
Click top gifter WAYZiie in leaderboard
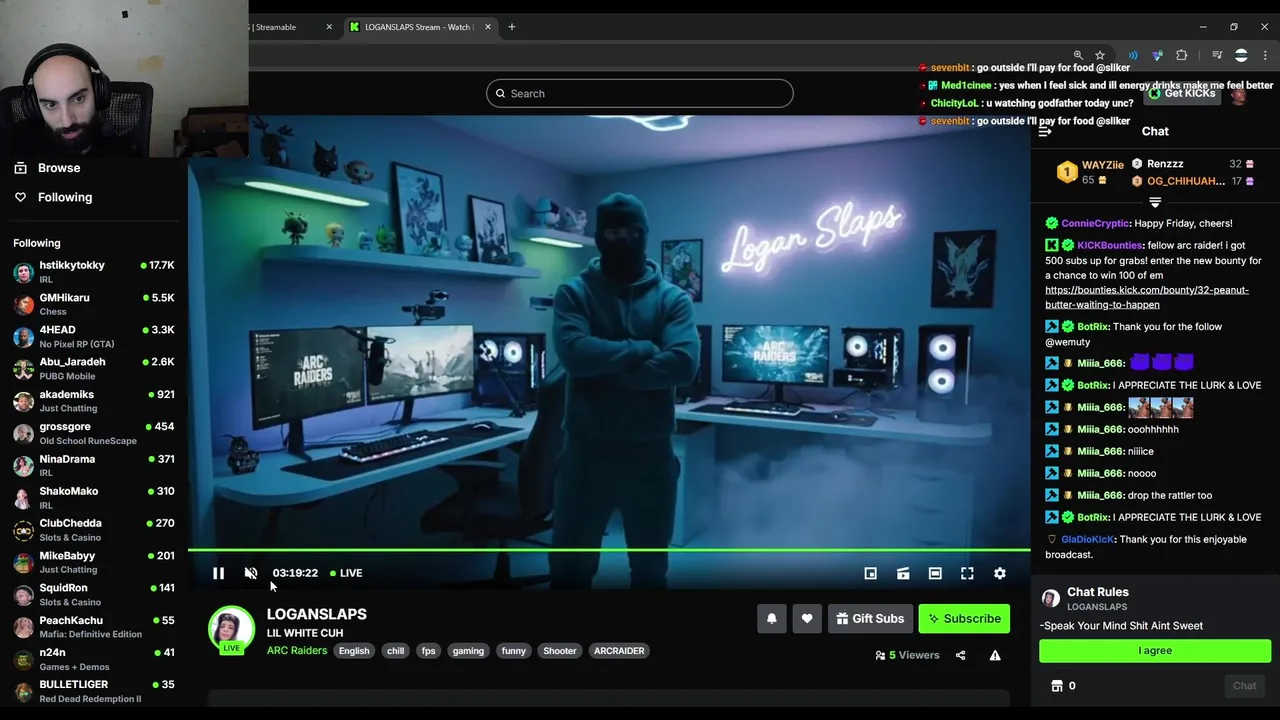pyautogui.click(x=1102, y=165)
